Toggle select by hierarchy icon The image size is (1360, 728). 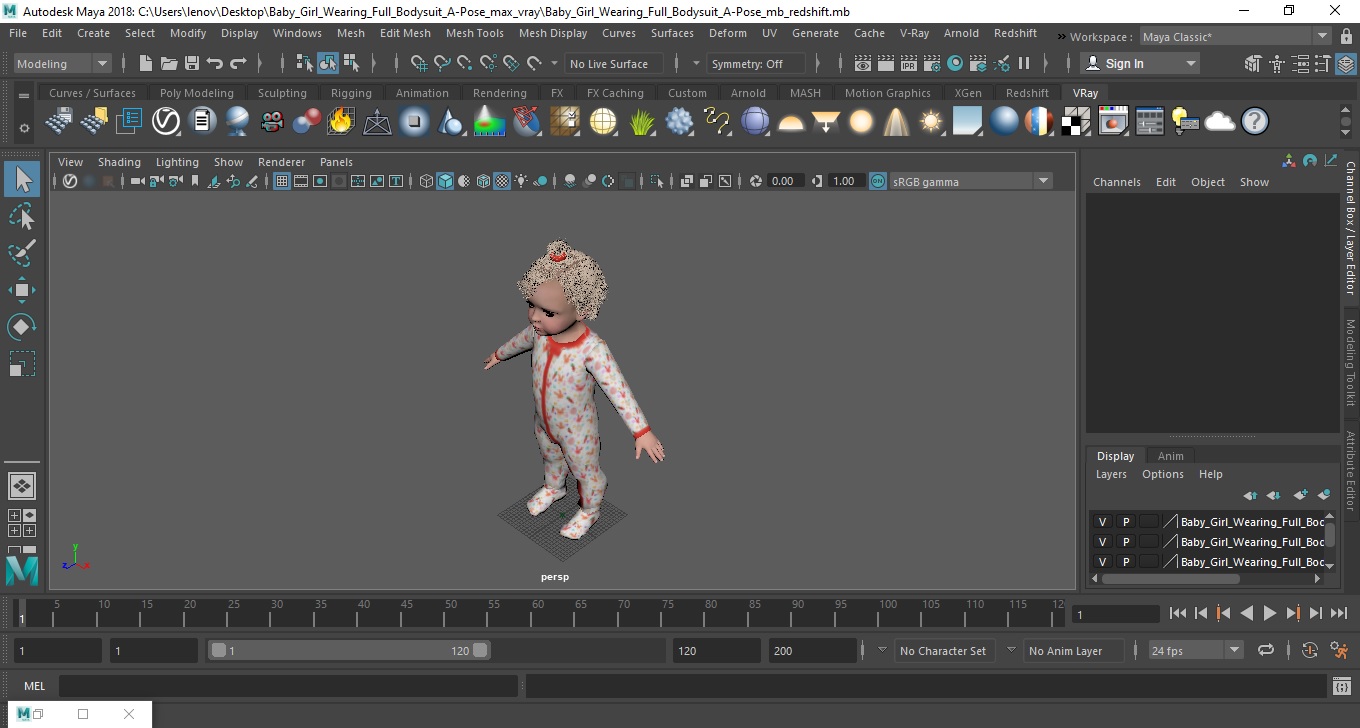coord(305,63)
